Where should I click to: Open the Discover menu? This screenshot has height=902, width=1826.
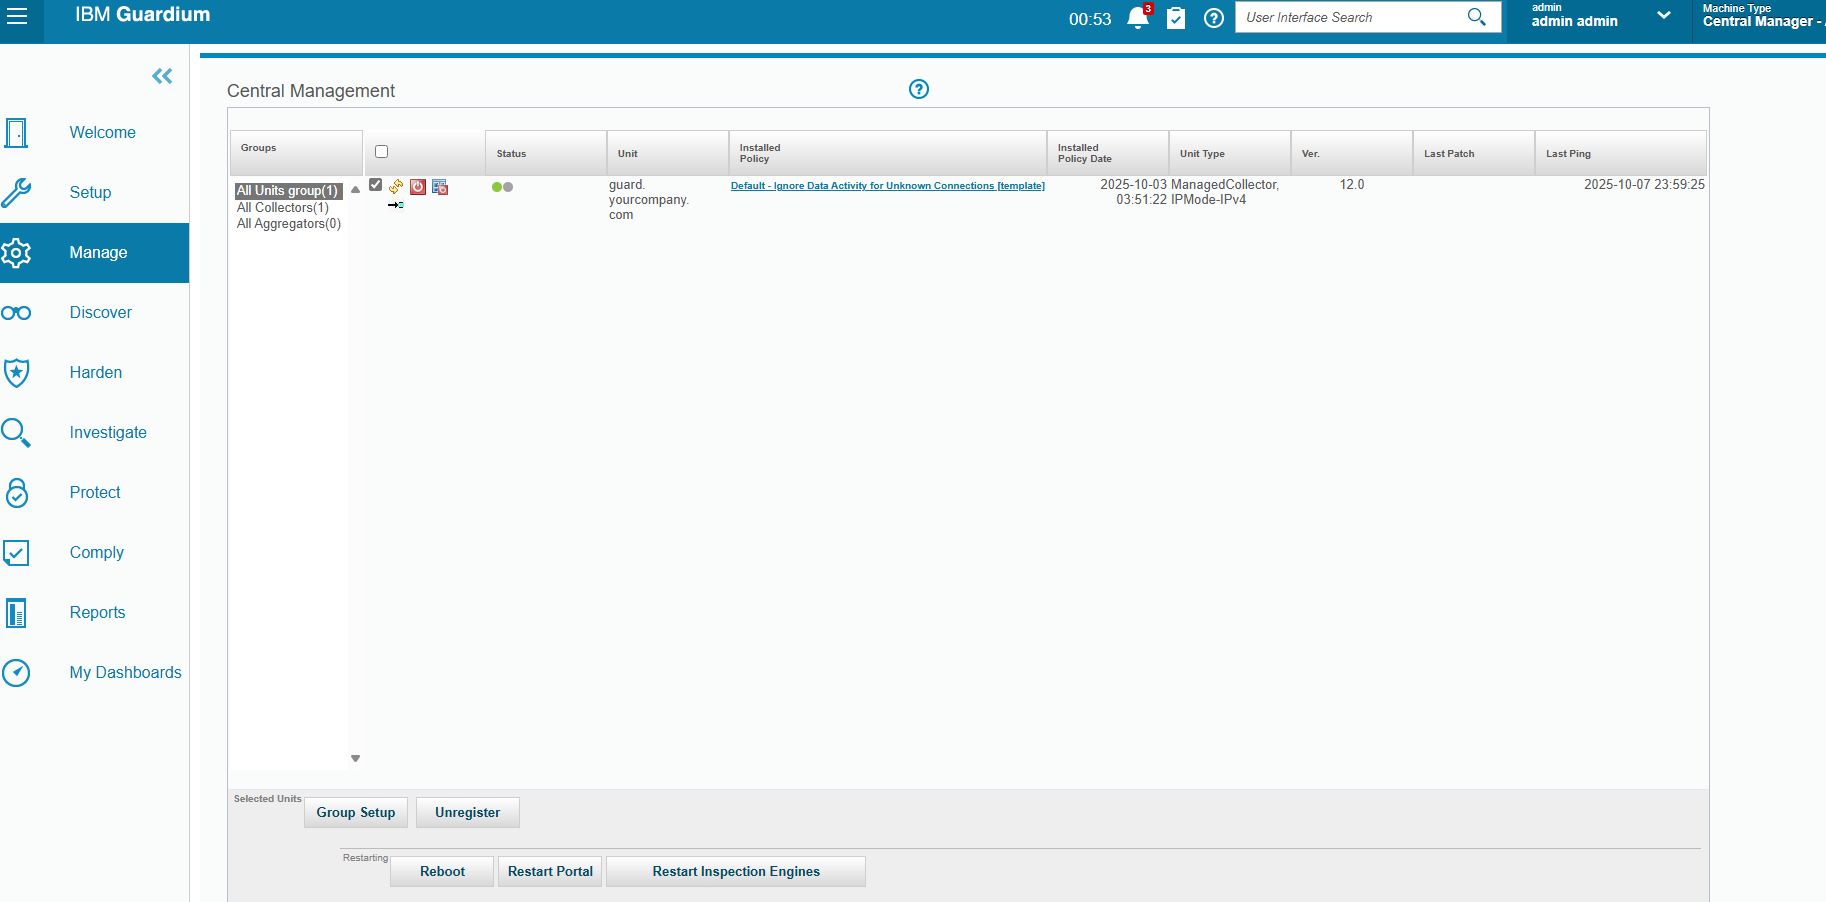tap(101, 312)
